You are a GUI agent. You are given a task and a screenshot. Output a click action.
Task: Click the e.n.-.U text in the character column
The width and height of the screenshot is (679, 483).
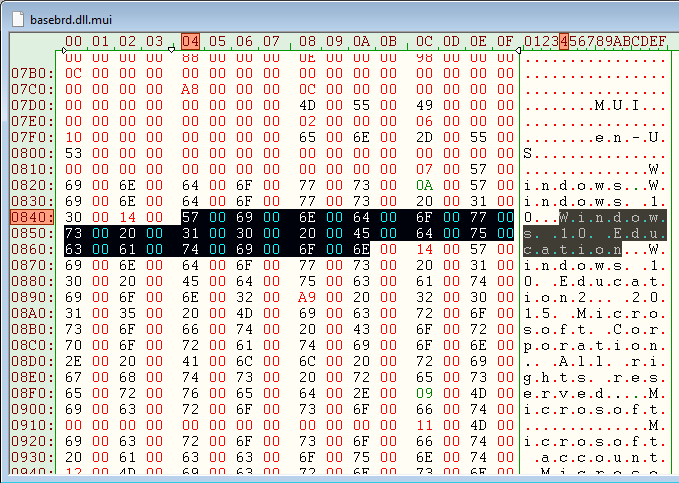tap(626, 137)
